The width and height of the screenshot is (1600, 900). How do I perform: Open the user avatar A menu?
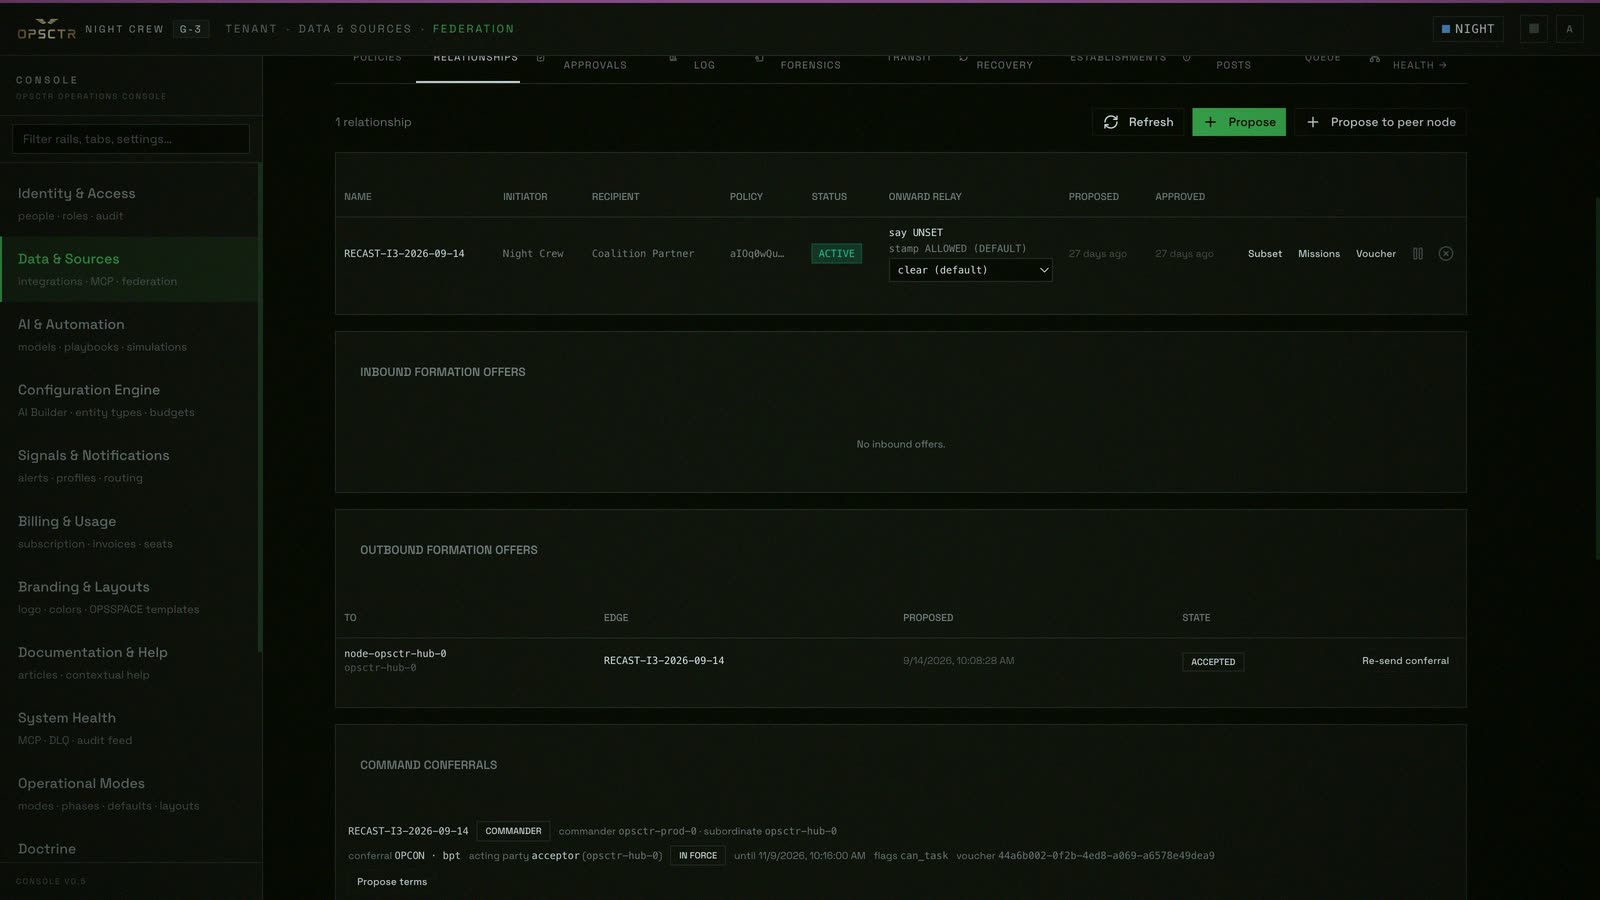[x=1569, y=29]
